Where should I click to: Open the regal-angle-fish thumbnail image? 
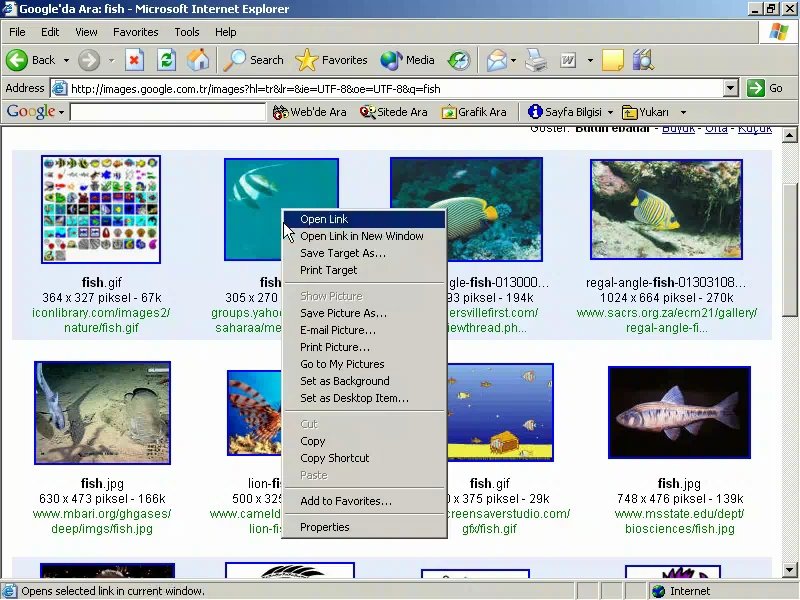pos(666,209)
